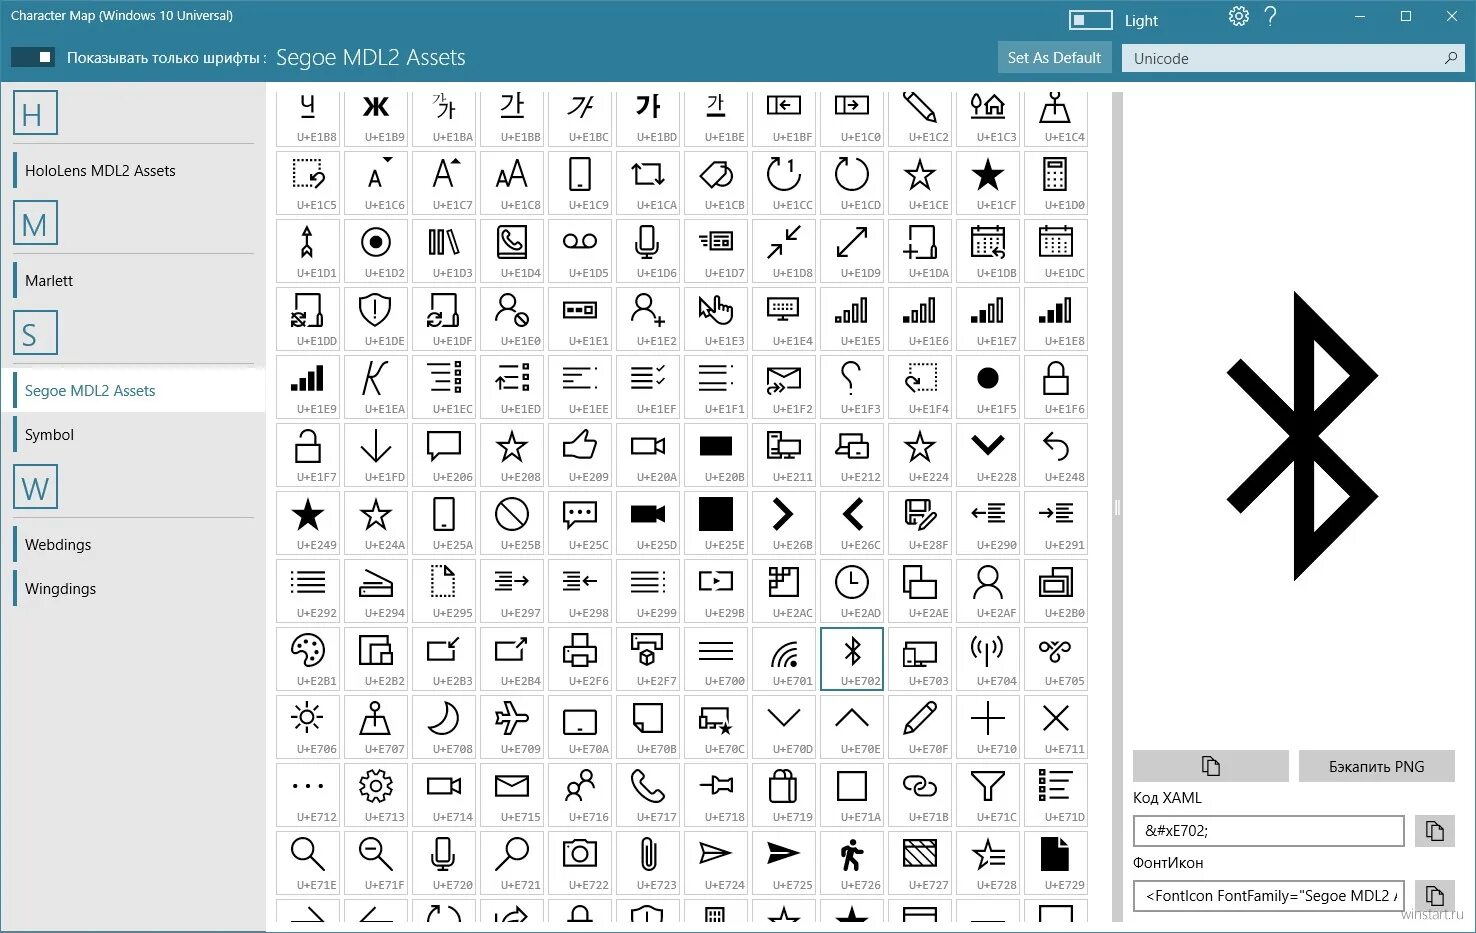Select the Wi-Fi signal glyph U+E701
The image size is (1476, 933).
[784, 659]
